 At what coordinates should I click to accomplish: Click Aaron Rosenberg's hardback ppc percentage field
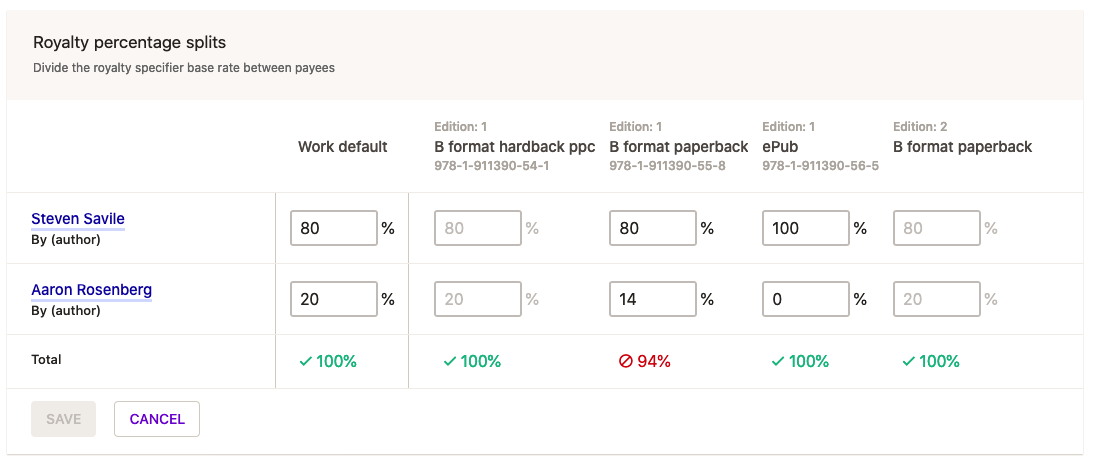477,299
